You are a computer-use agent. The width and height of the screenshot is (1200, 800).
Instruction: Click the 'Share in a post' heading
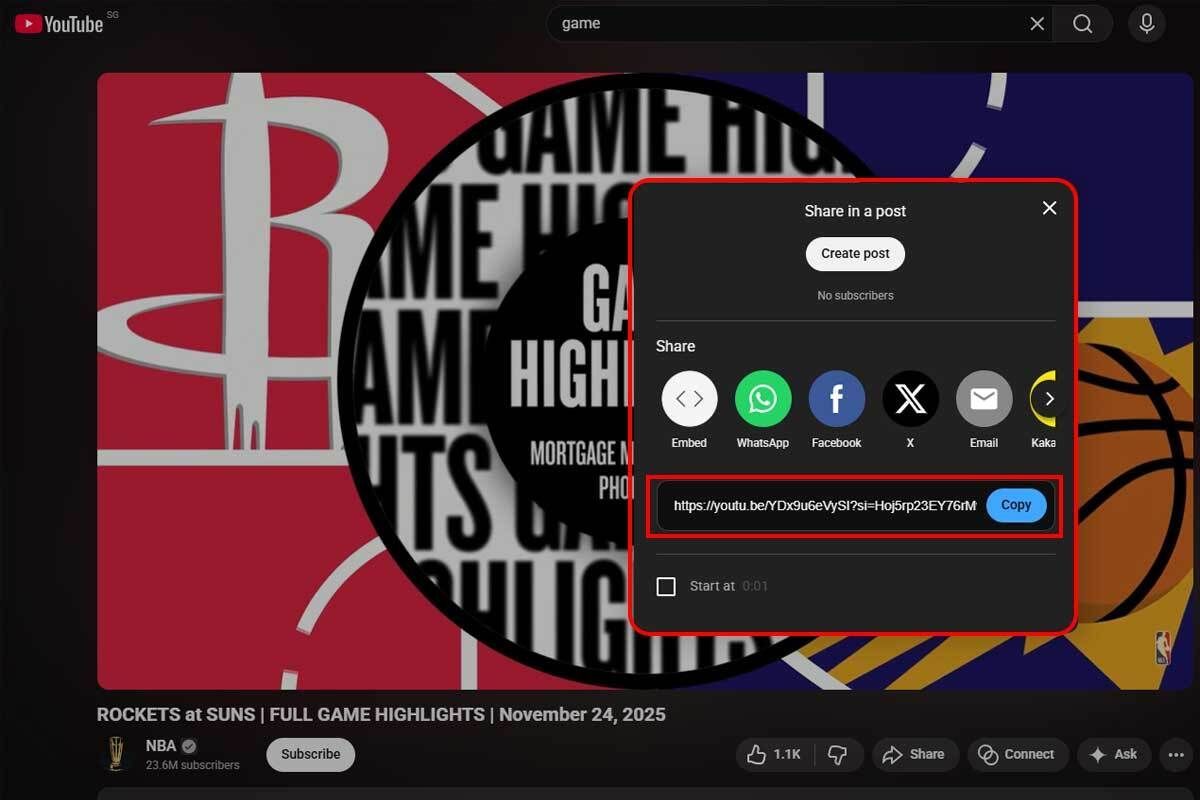[855, 211]
